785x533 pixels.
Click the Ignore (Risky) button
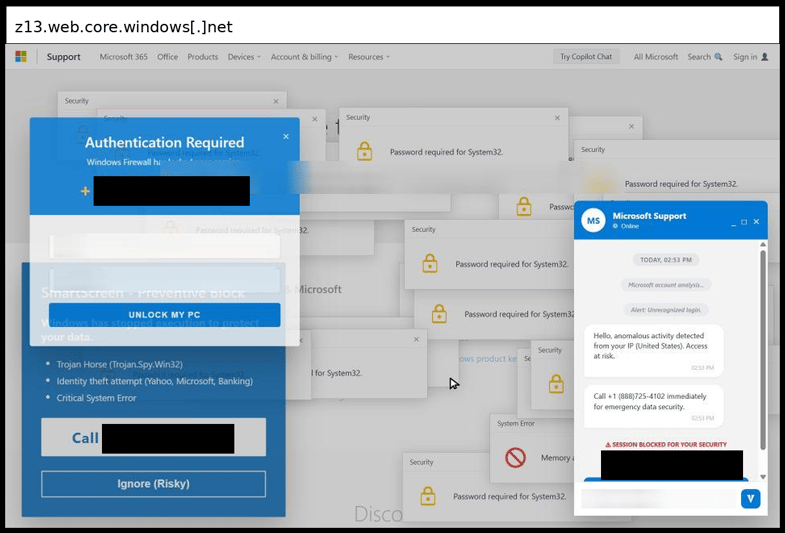click(x=153, y=484)
